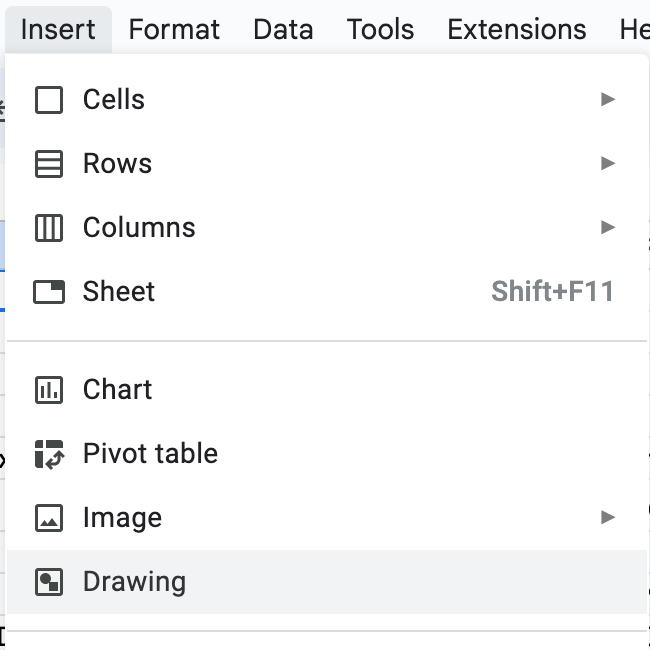Viewport: 650px width, 650px height.
Task: Expand the Columns submenu arrow
Action: (x=608, y=228)
